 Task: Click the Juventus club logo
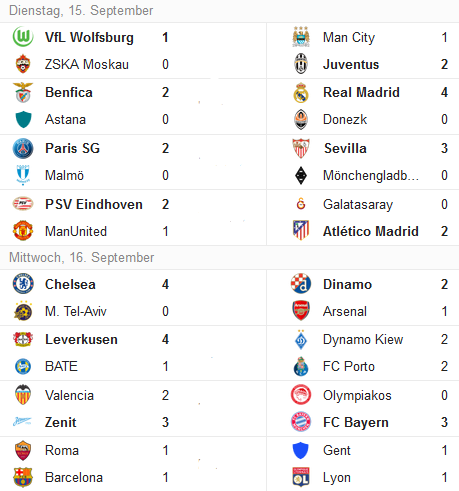tap(301, 64)
